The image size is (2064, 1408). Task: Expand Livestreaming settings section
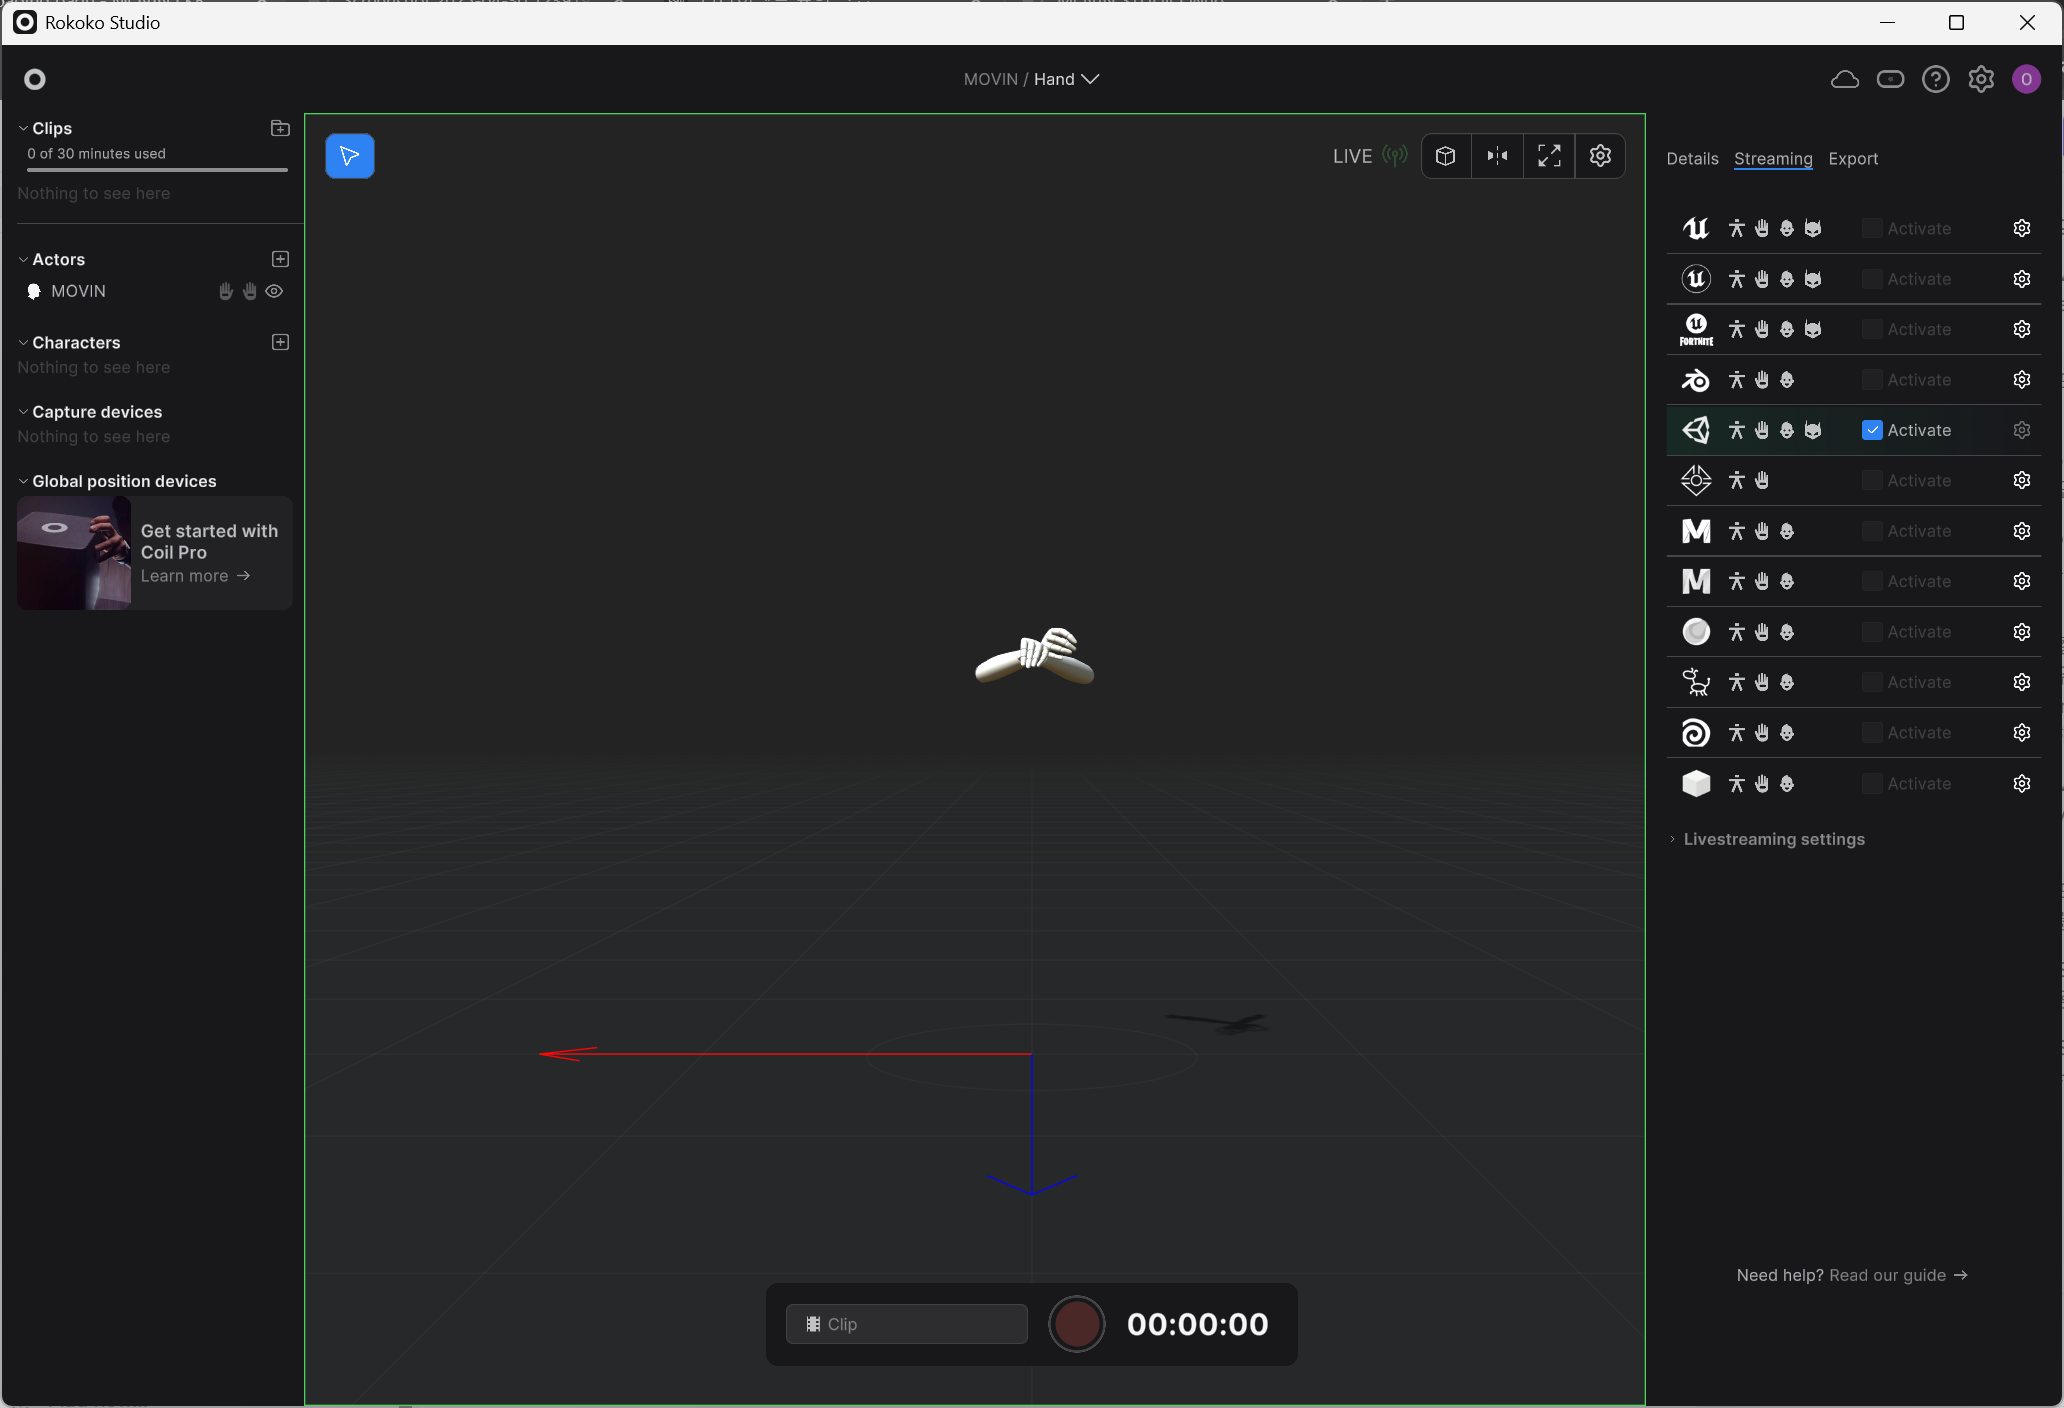pyautogui.click(x=1773, y=839)
